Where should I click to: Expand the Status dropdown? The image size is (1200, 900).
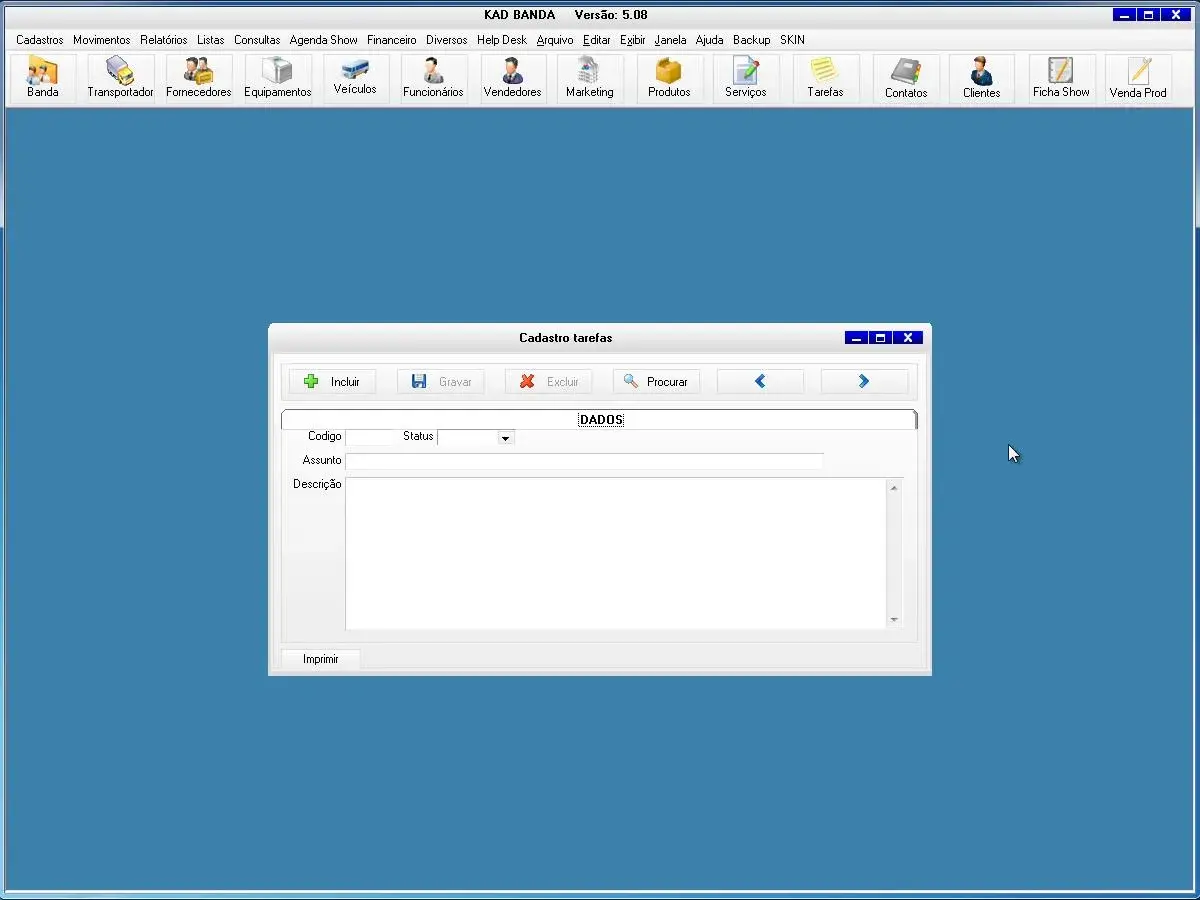tap(505, 438)
